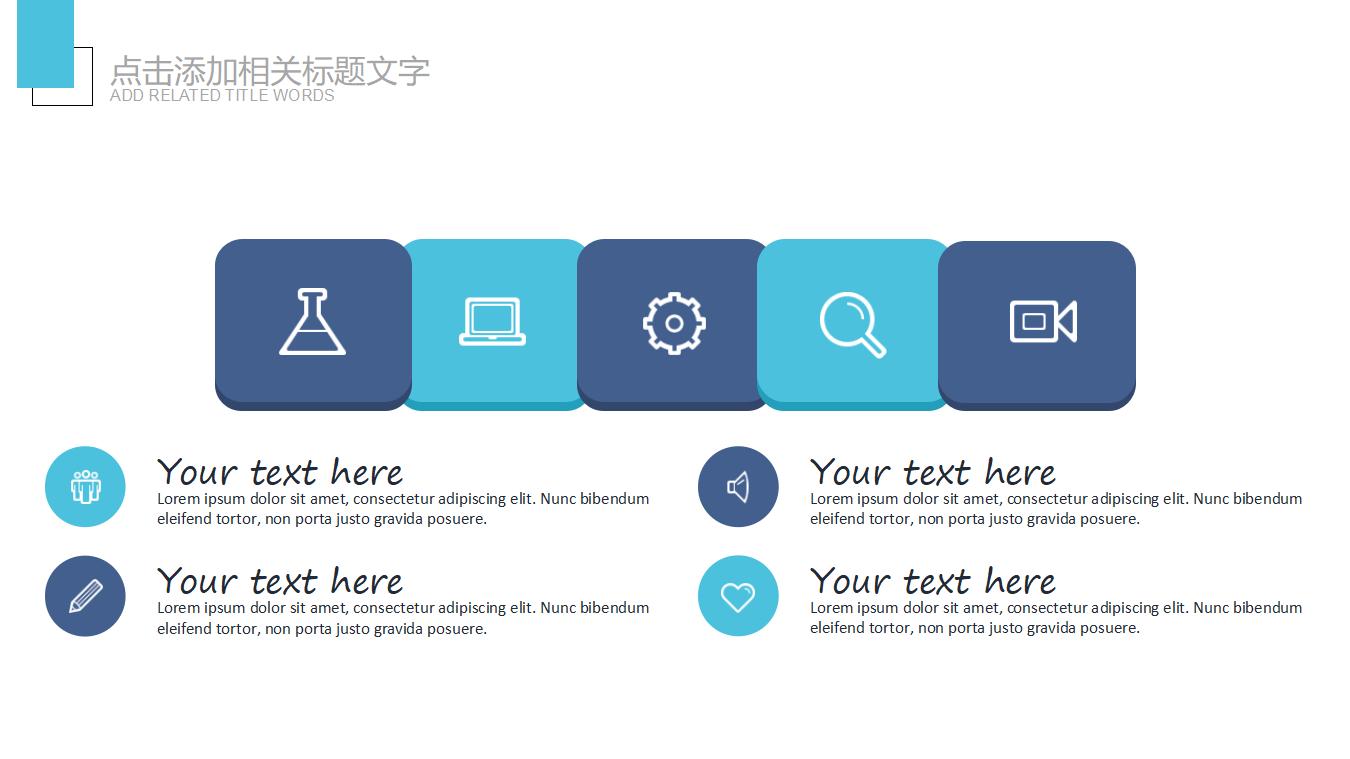The height and width of the screenshot is (759, 1350).
Task: Click the subtitle ADD RELATED TITLE WORDS
Action: coord(222,96)
